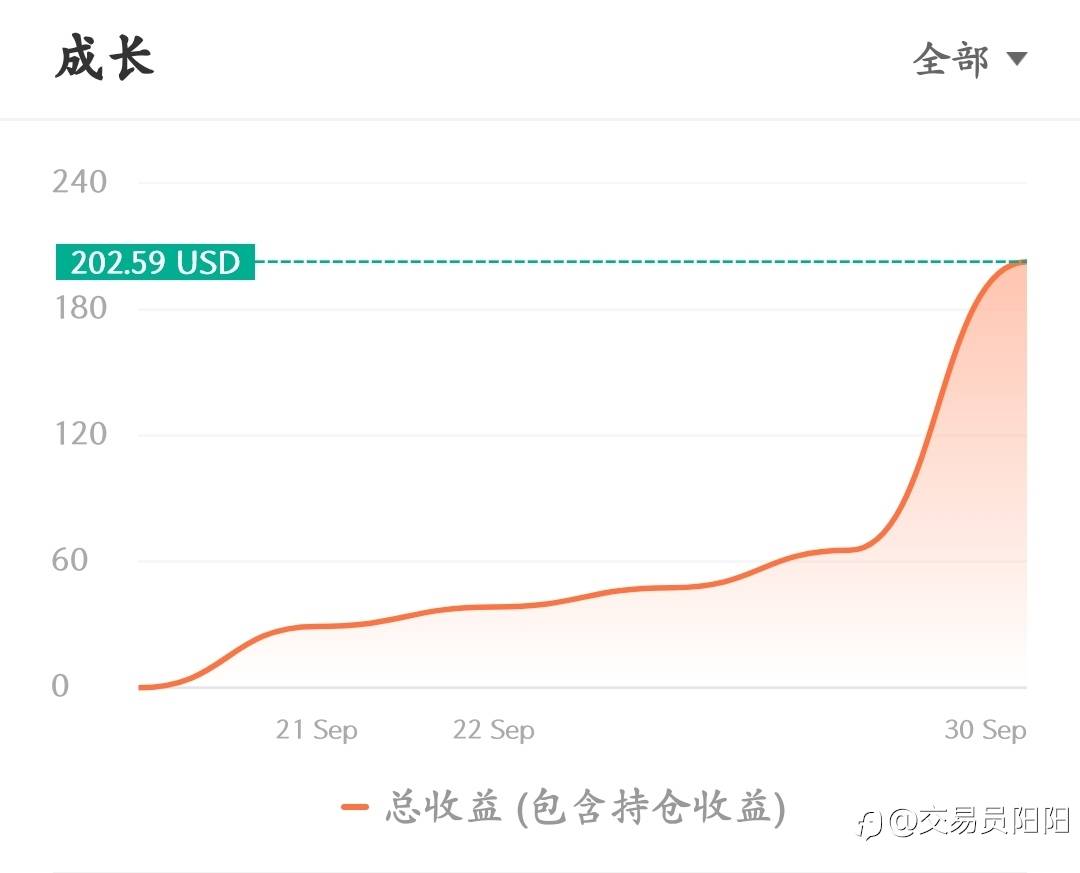Click the 0 y-axis label
The height and width of the screenshot is (873, 1080).
click(x=61, y=686)
